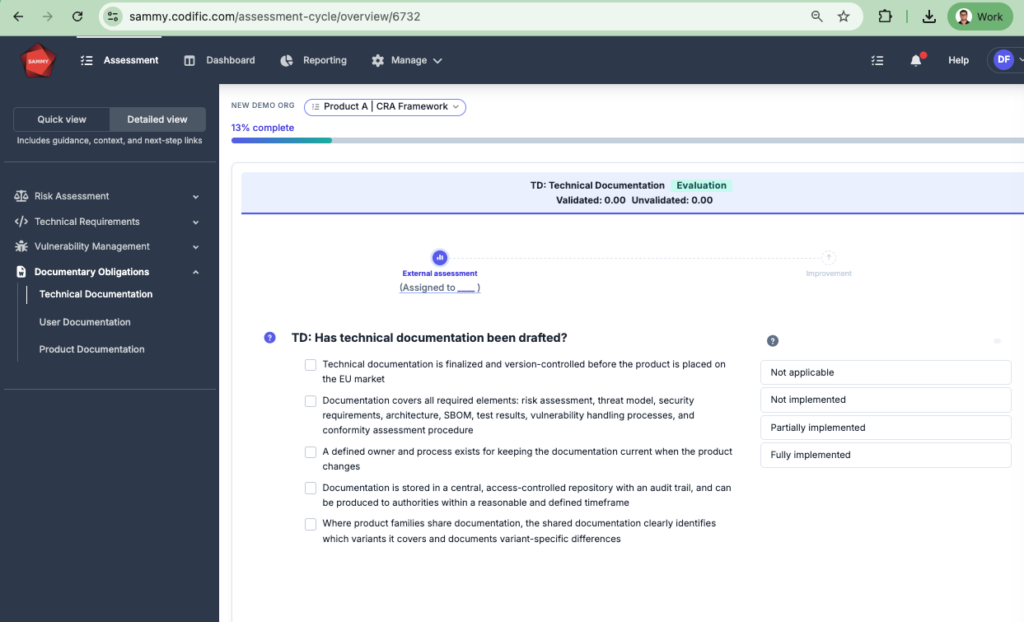Check 'Documentation covers all required elements' box
1024x622 pixels.
310,401
